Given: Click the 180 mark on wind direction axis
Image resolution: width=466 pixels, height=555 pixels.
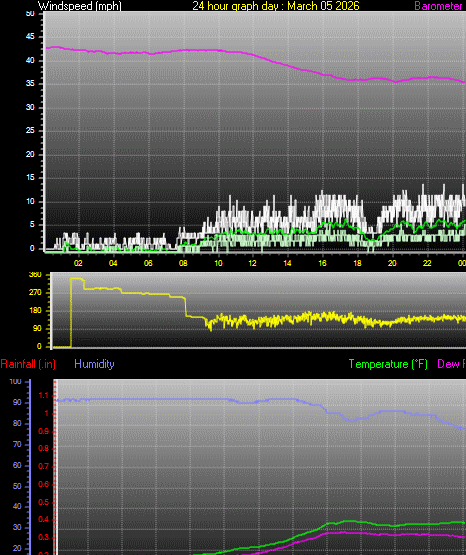Looking at the screenshot, I should 35,310.
